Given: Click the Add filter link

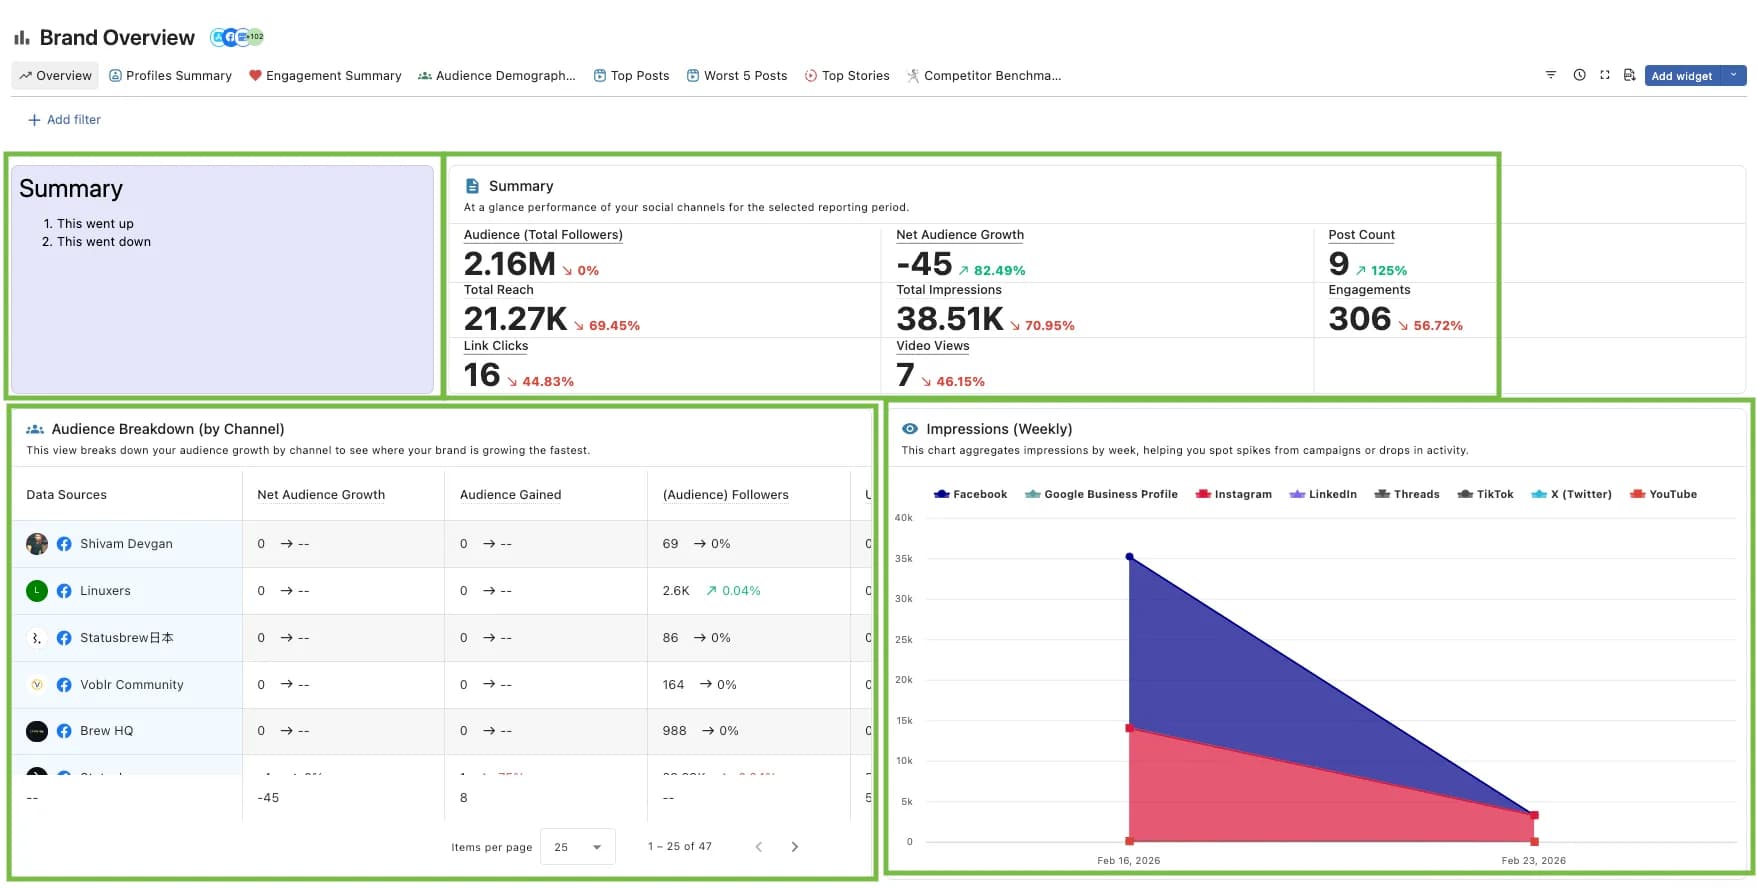Looking at the screenshot, I should pos(64,120).
